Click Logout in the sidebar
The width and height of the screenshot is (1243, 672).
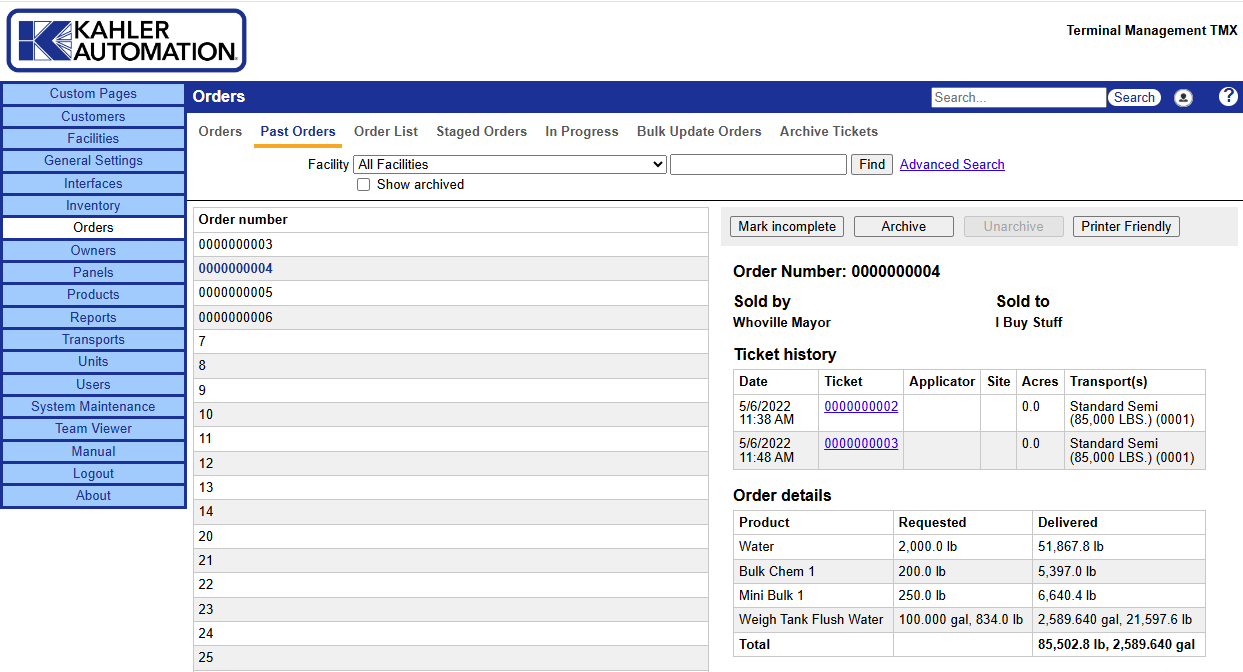pos(93,474)
